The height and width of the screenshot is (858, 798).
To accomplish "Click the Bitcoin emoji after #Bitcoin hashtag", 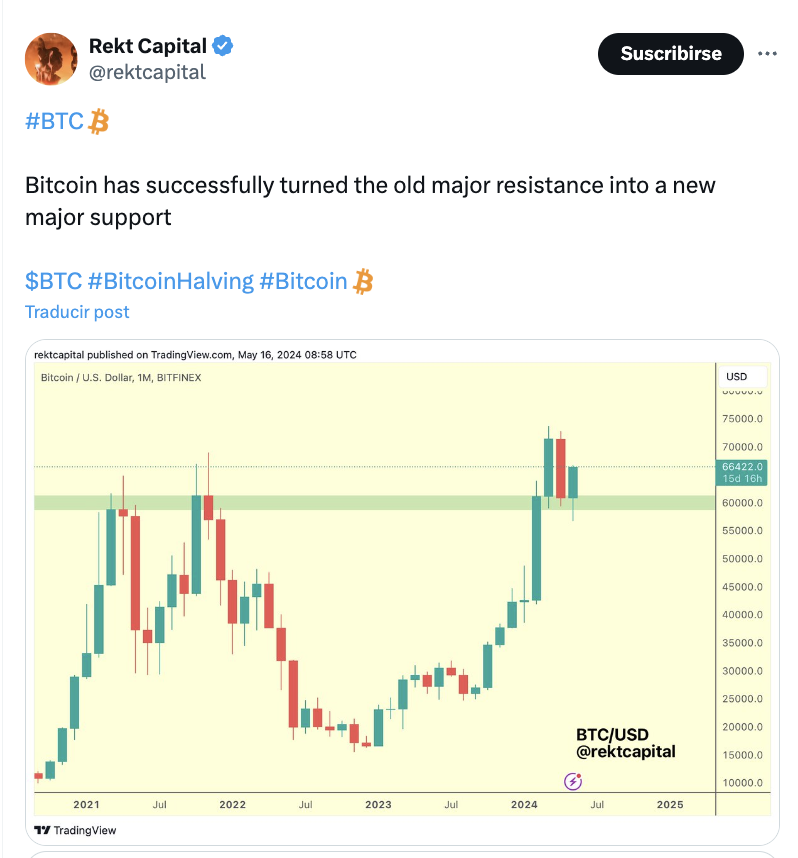I will coord(363,281).
